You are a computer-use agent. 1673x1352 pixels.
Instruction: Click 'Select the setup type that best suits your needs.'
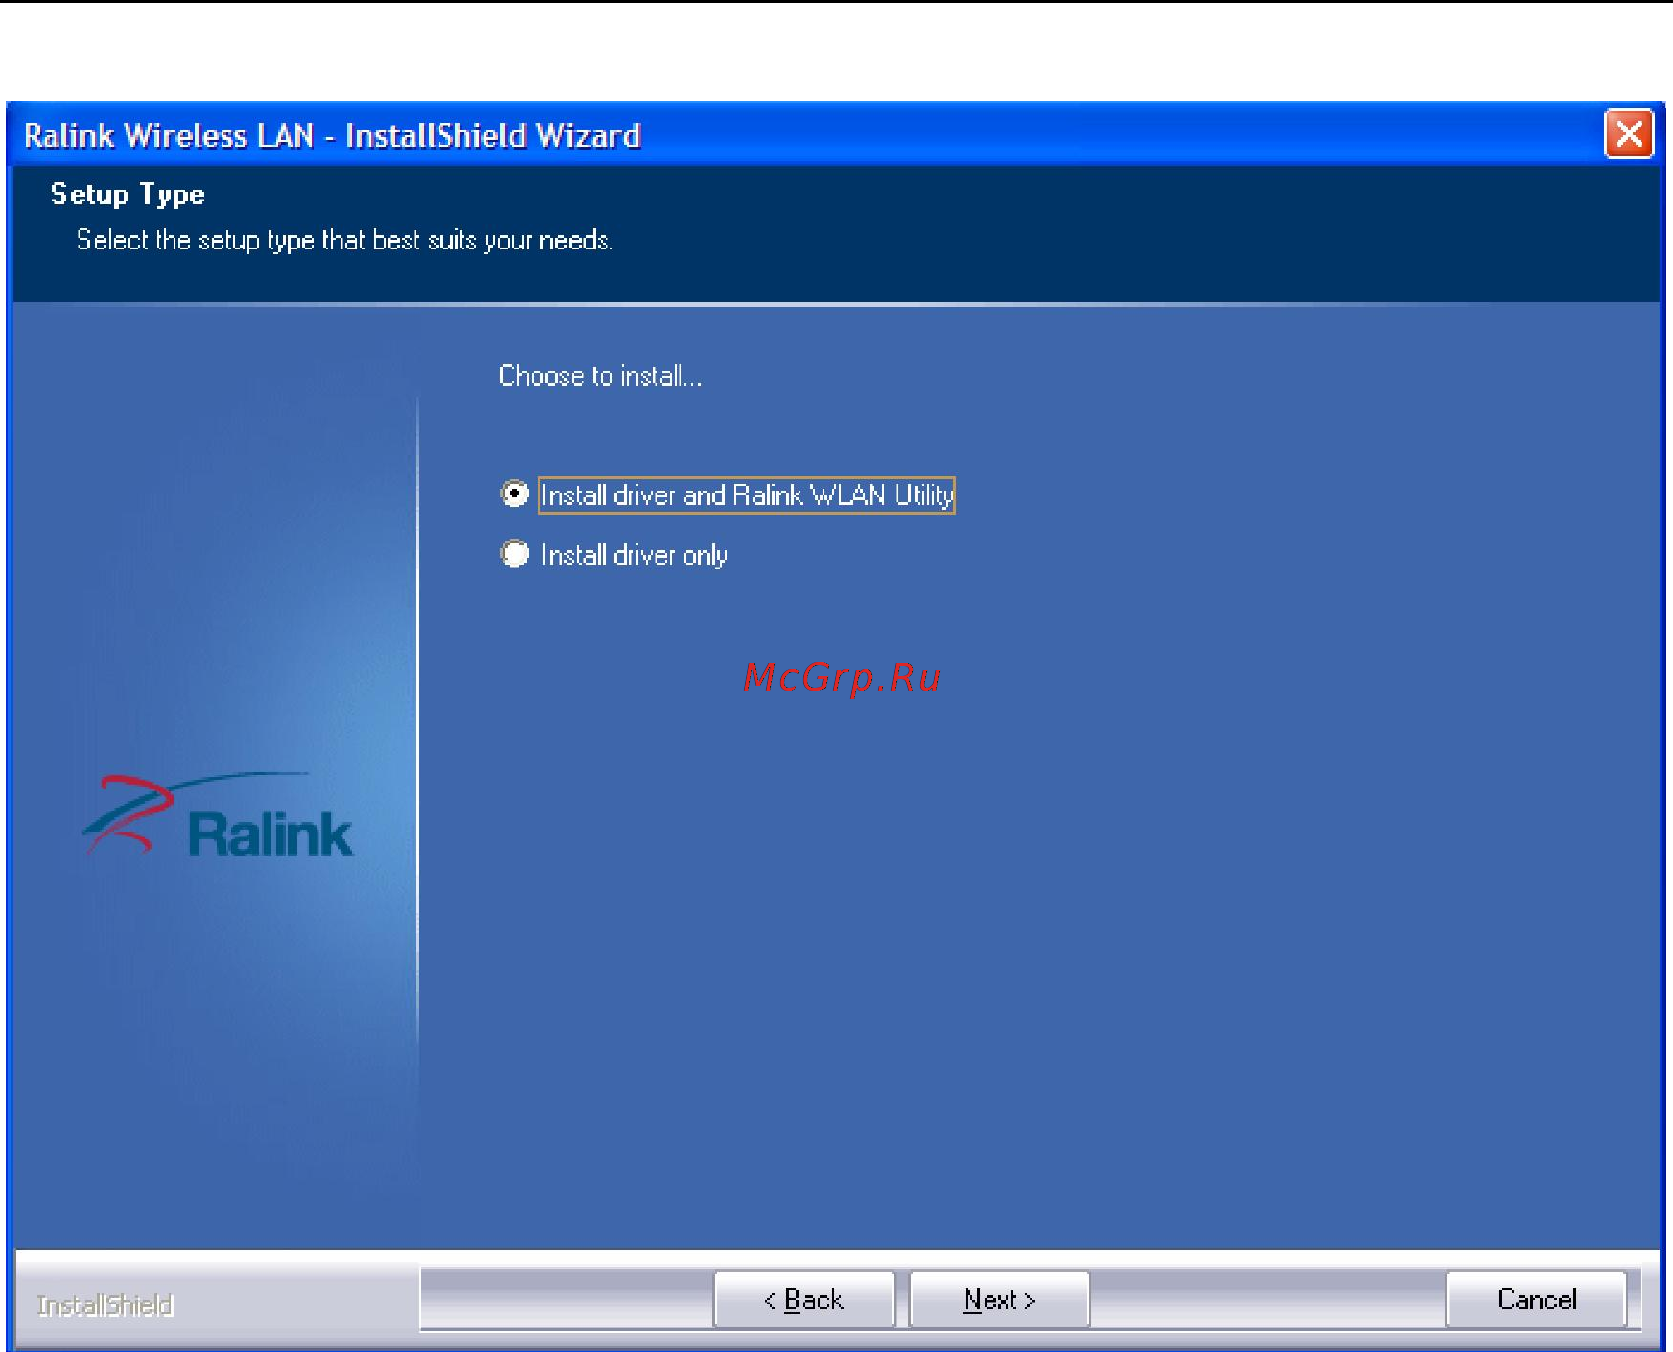point(345,240)
